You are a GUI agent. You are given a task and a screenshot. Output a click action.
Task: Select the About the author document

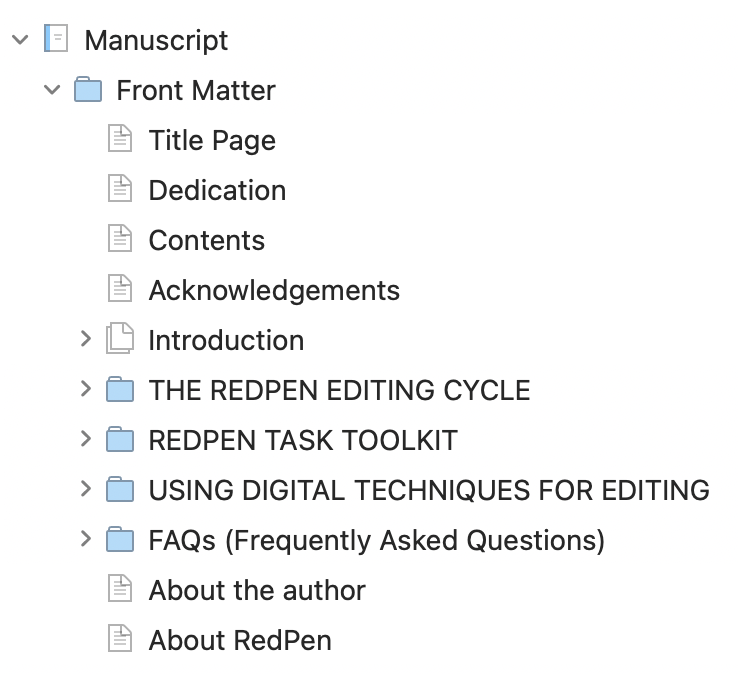pyautogui.click(x=257, y=590)
